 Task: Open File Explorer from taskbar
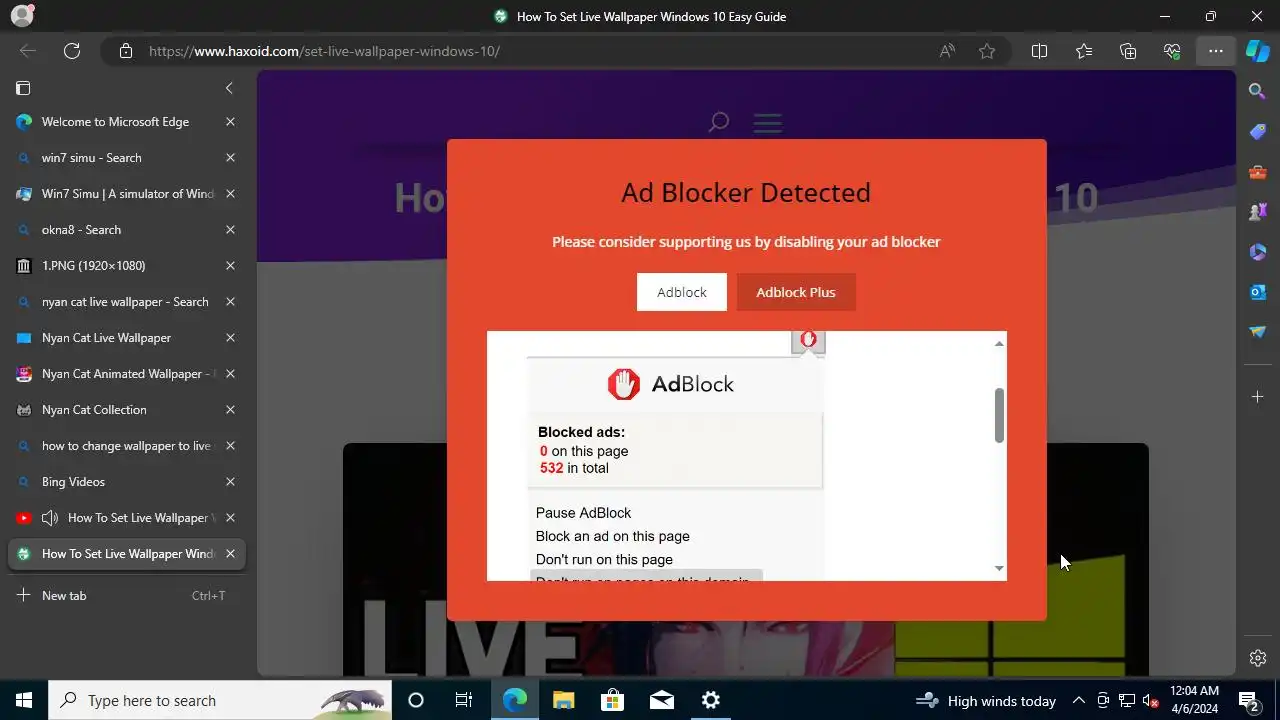coord(563,700)
